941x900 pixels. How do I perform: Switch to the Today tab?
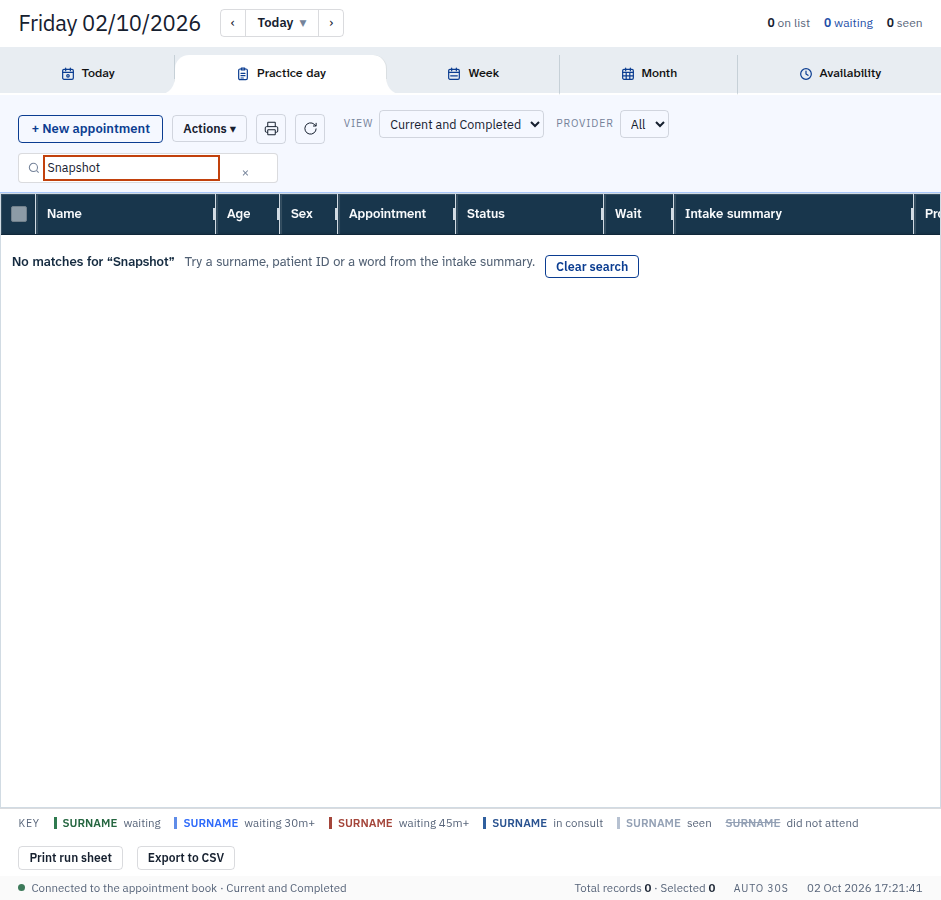(x=88, y=73)
